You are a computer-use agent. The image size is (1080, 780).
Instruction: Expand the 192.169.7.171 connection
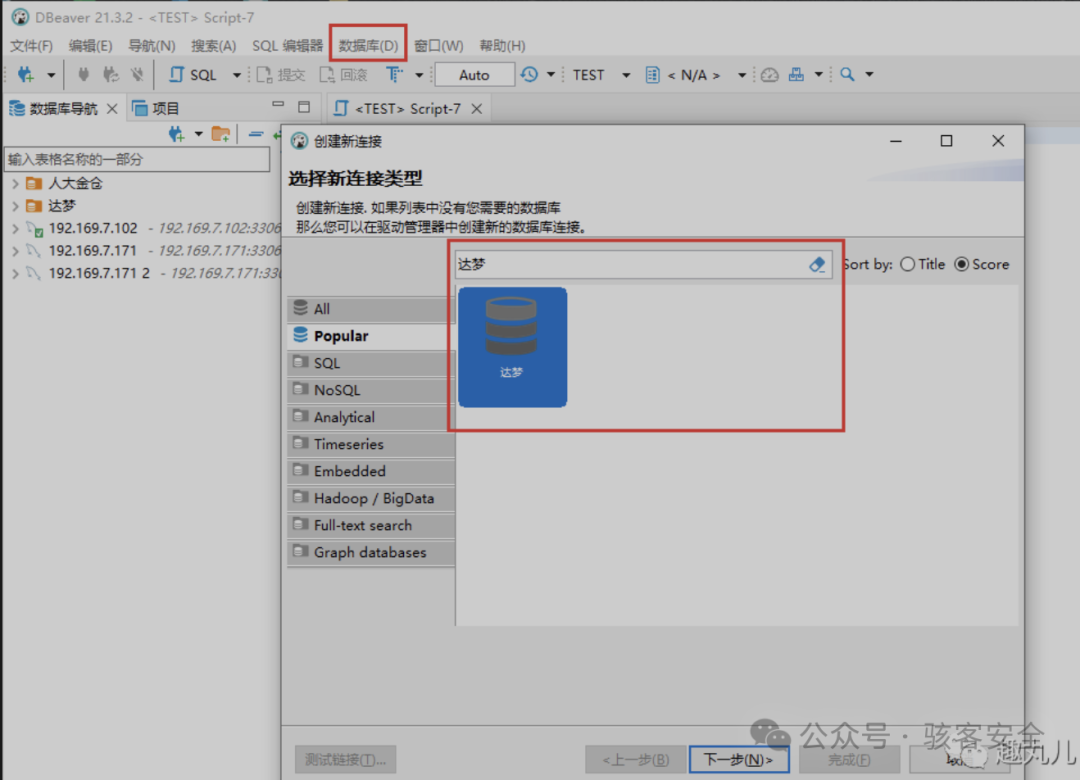pos(15,251)
